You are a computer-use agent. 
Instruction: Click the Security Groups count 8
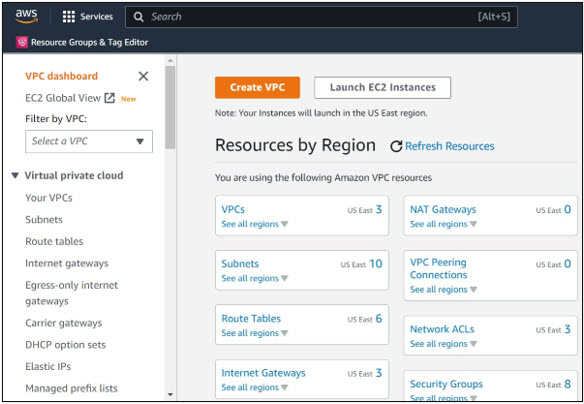567,384
